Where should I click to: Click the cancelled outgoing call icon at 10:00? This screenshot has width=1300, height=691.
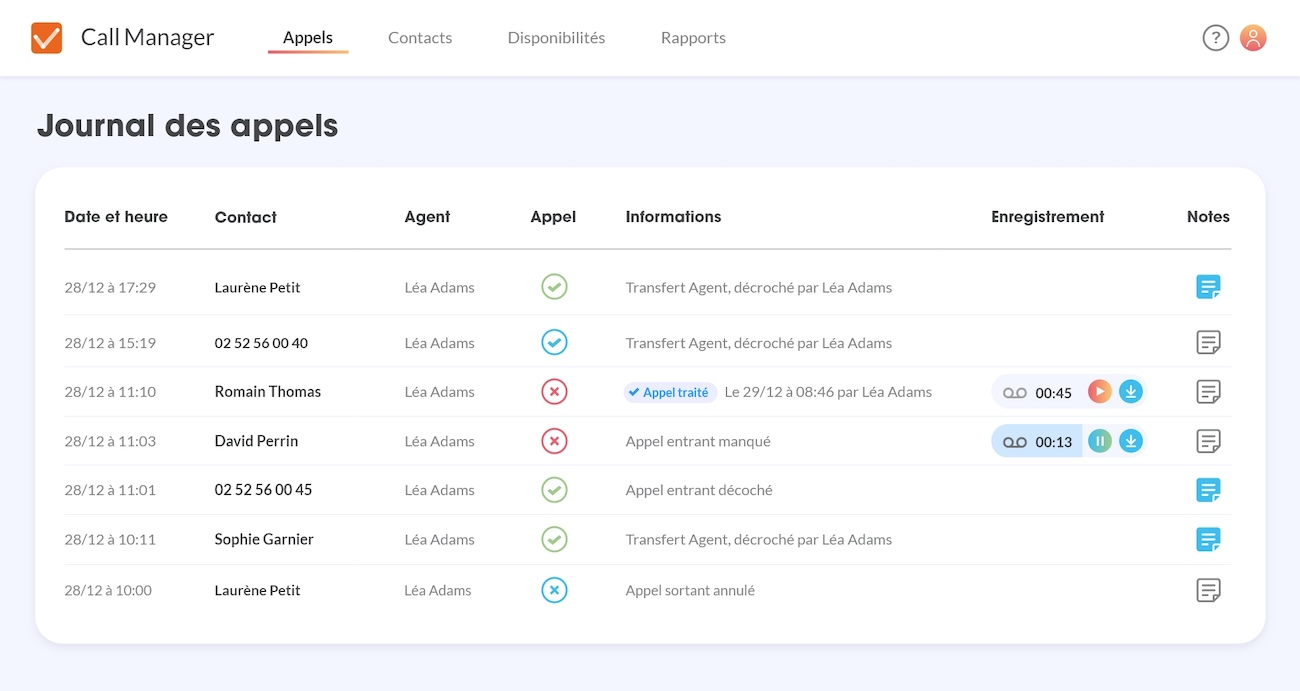pos(554,590)
